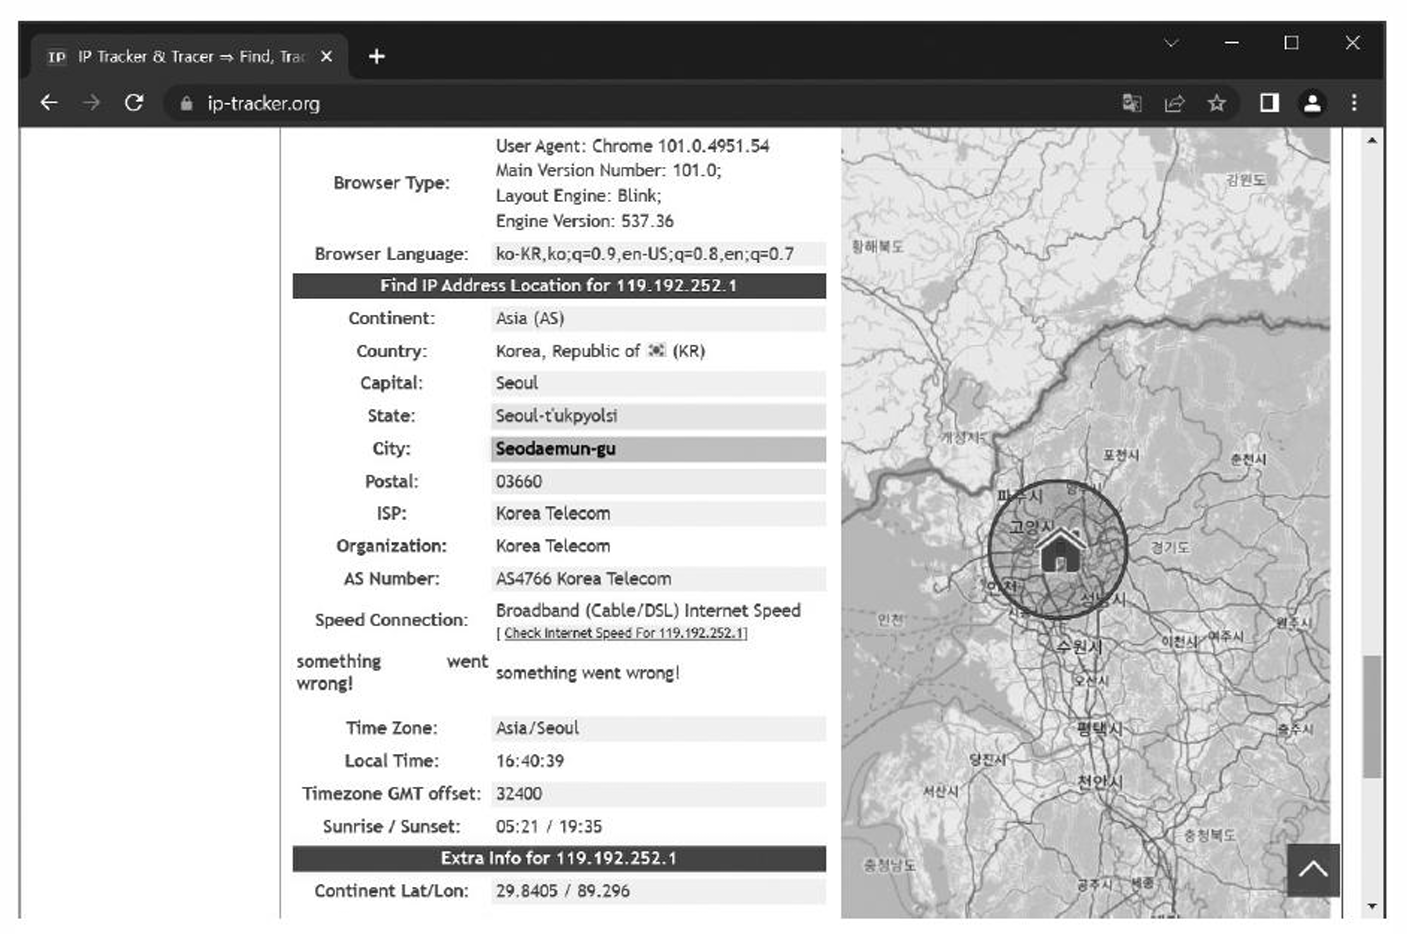Click the Continent value Asia (AS)

530,319
